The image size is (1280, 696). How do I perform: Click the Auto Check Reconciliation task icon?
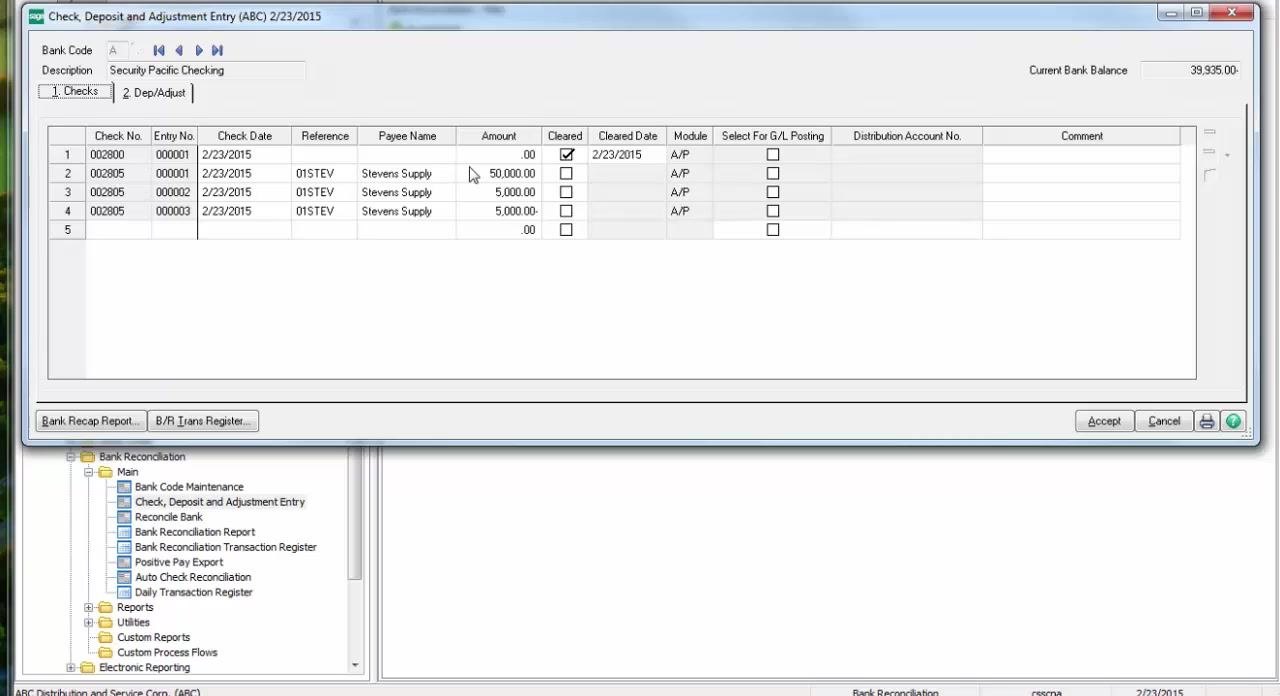(x=124, y=577)
